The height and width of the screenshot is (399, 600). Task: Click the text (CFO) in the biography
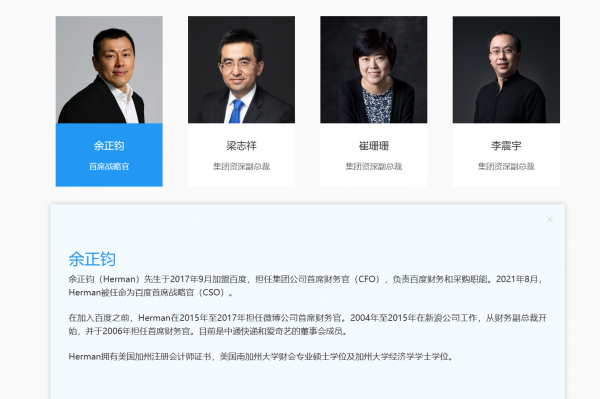click(367, 279)
